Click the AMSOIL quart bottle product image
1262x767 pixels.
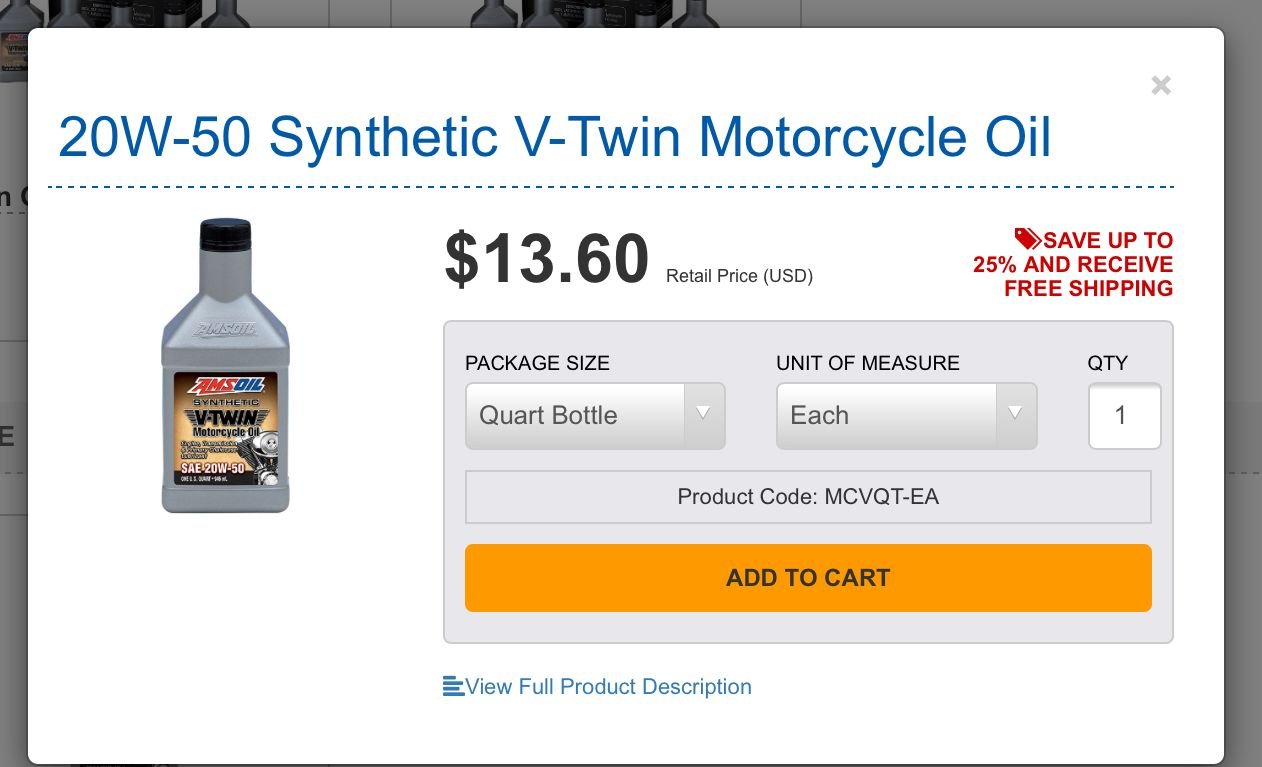point(226,366)
